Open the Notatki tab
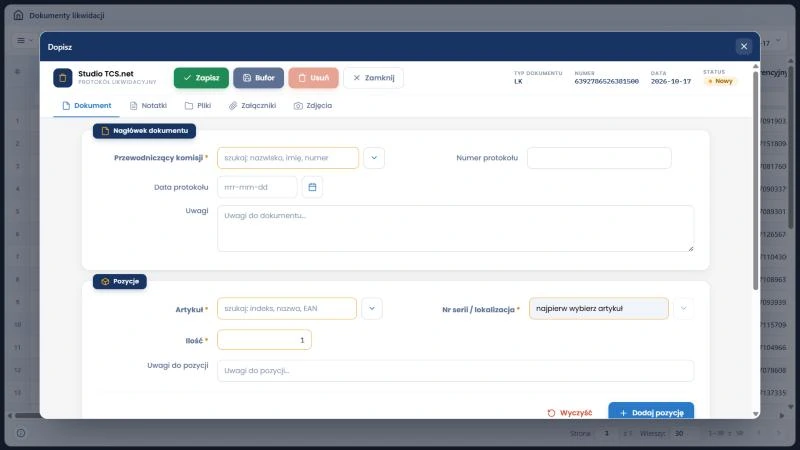The image size is (800, 450). pos(148,106)
